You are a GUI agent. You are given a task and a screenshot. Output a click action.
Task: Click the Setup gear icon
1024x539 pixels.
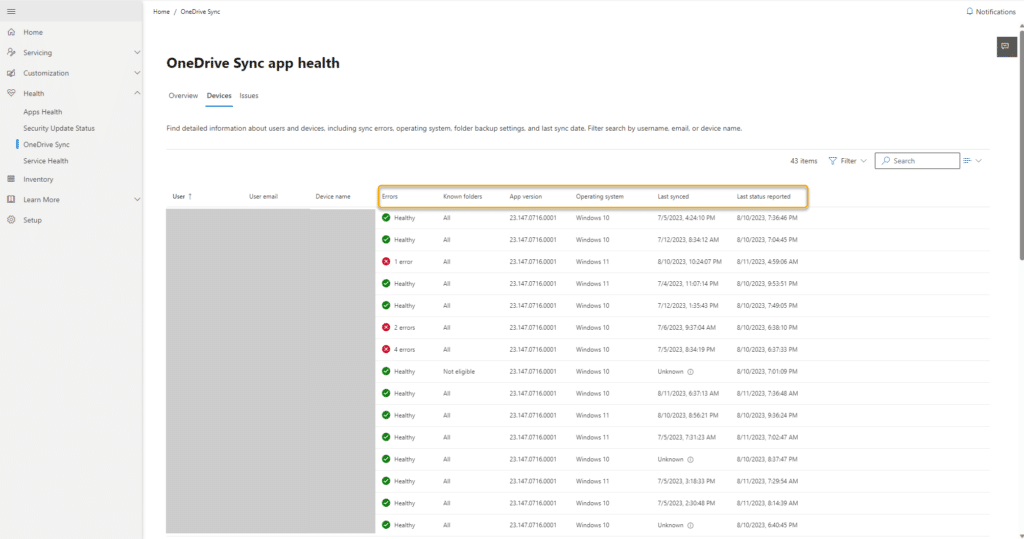[x=11, y=220]
